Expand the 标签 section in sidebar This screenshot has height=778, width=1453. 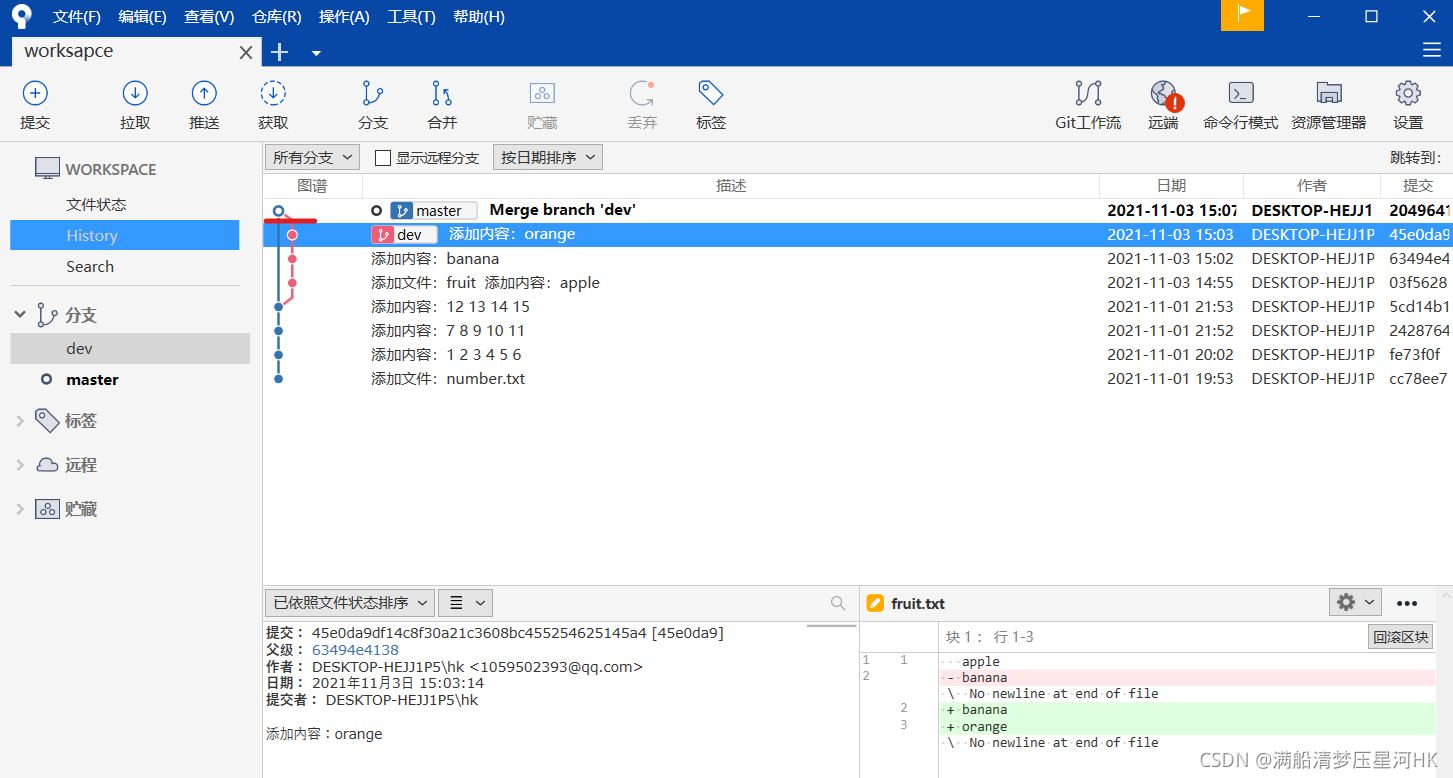19,421
